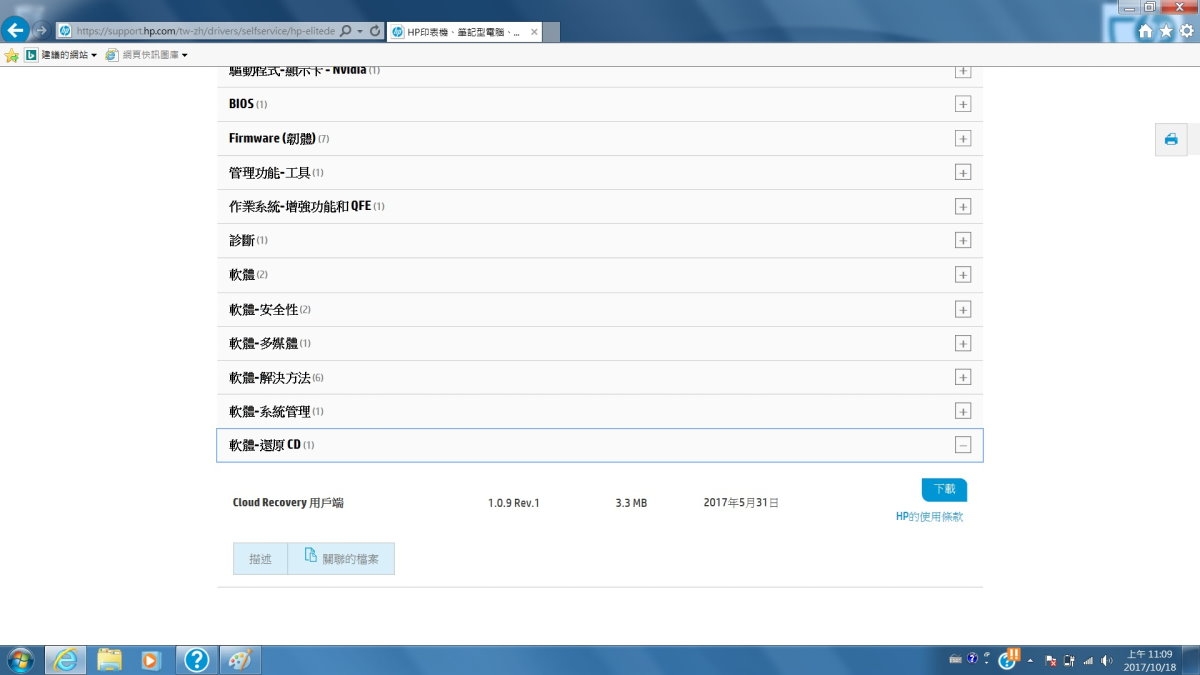Screen dimensions: 1200x675
Task: Click the blue help icon in the tray
Action: click(x=972, y=660)
